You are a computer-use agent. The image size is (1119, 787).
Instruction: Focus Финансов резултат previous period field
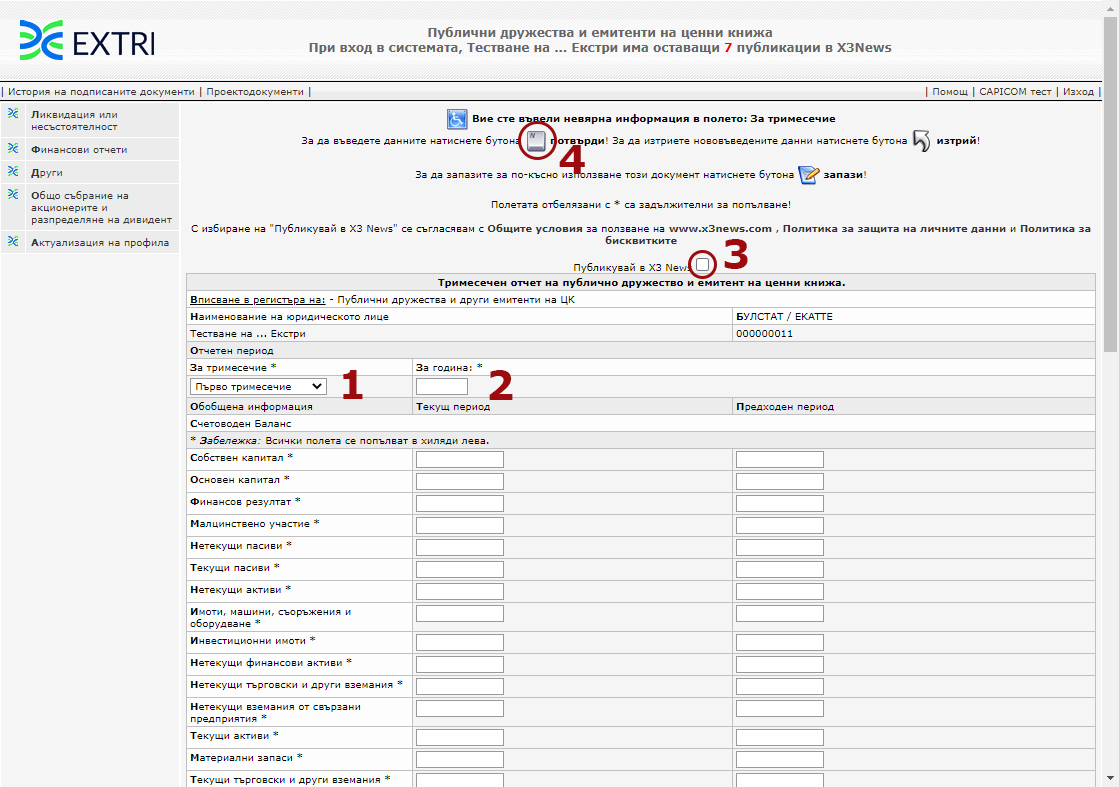pos(779,504)
